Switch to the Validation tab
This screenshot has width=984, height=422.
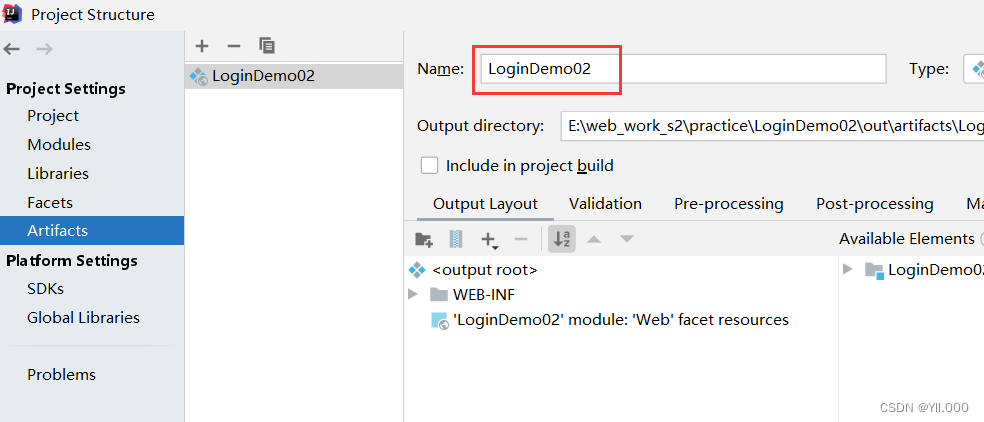(x=605, y=203)
